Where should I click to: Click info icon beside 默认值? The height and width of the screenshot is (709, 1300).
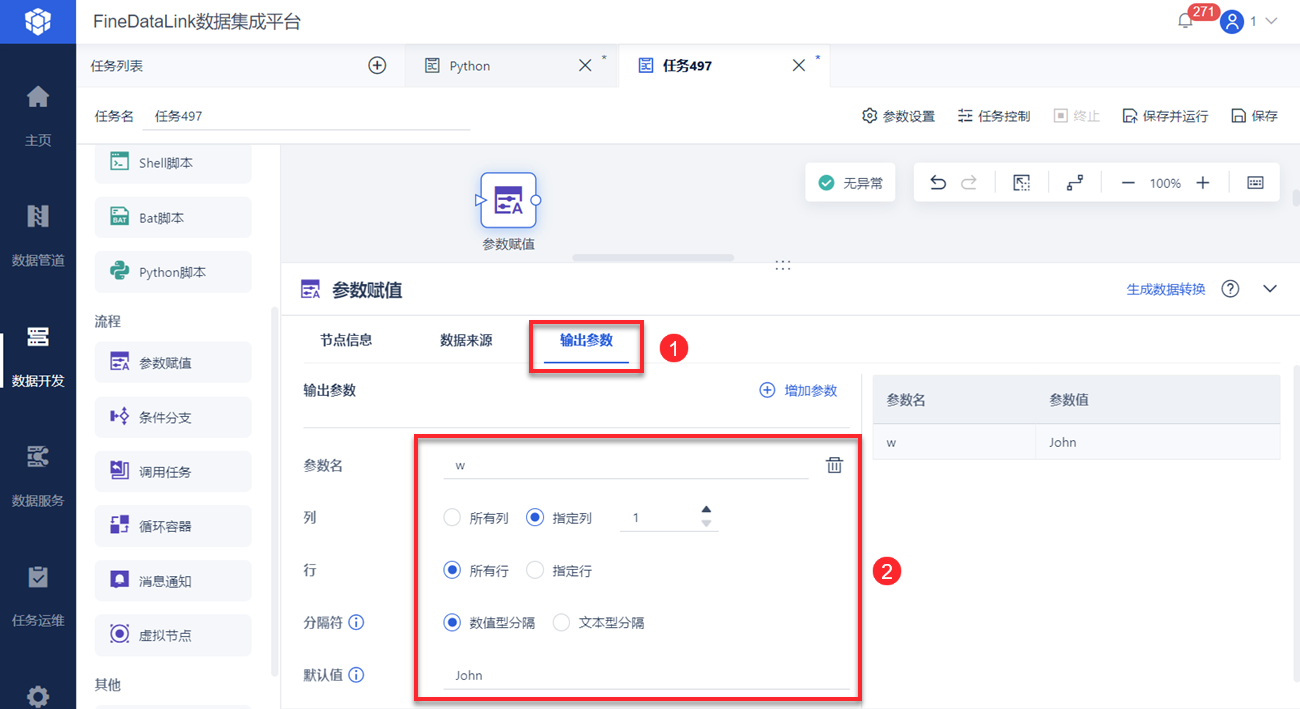click(356, 675)
